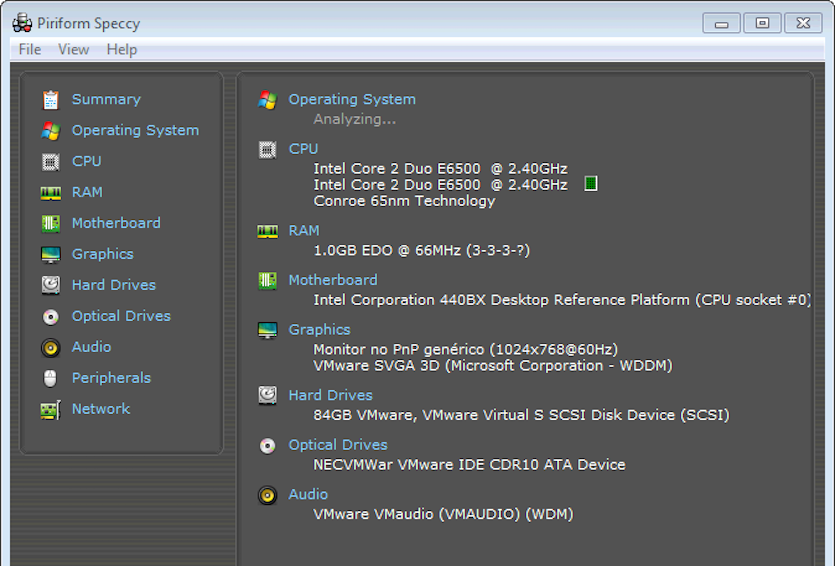Click the Operating System Windows flag sidebar icon

[x=51, y=130]
